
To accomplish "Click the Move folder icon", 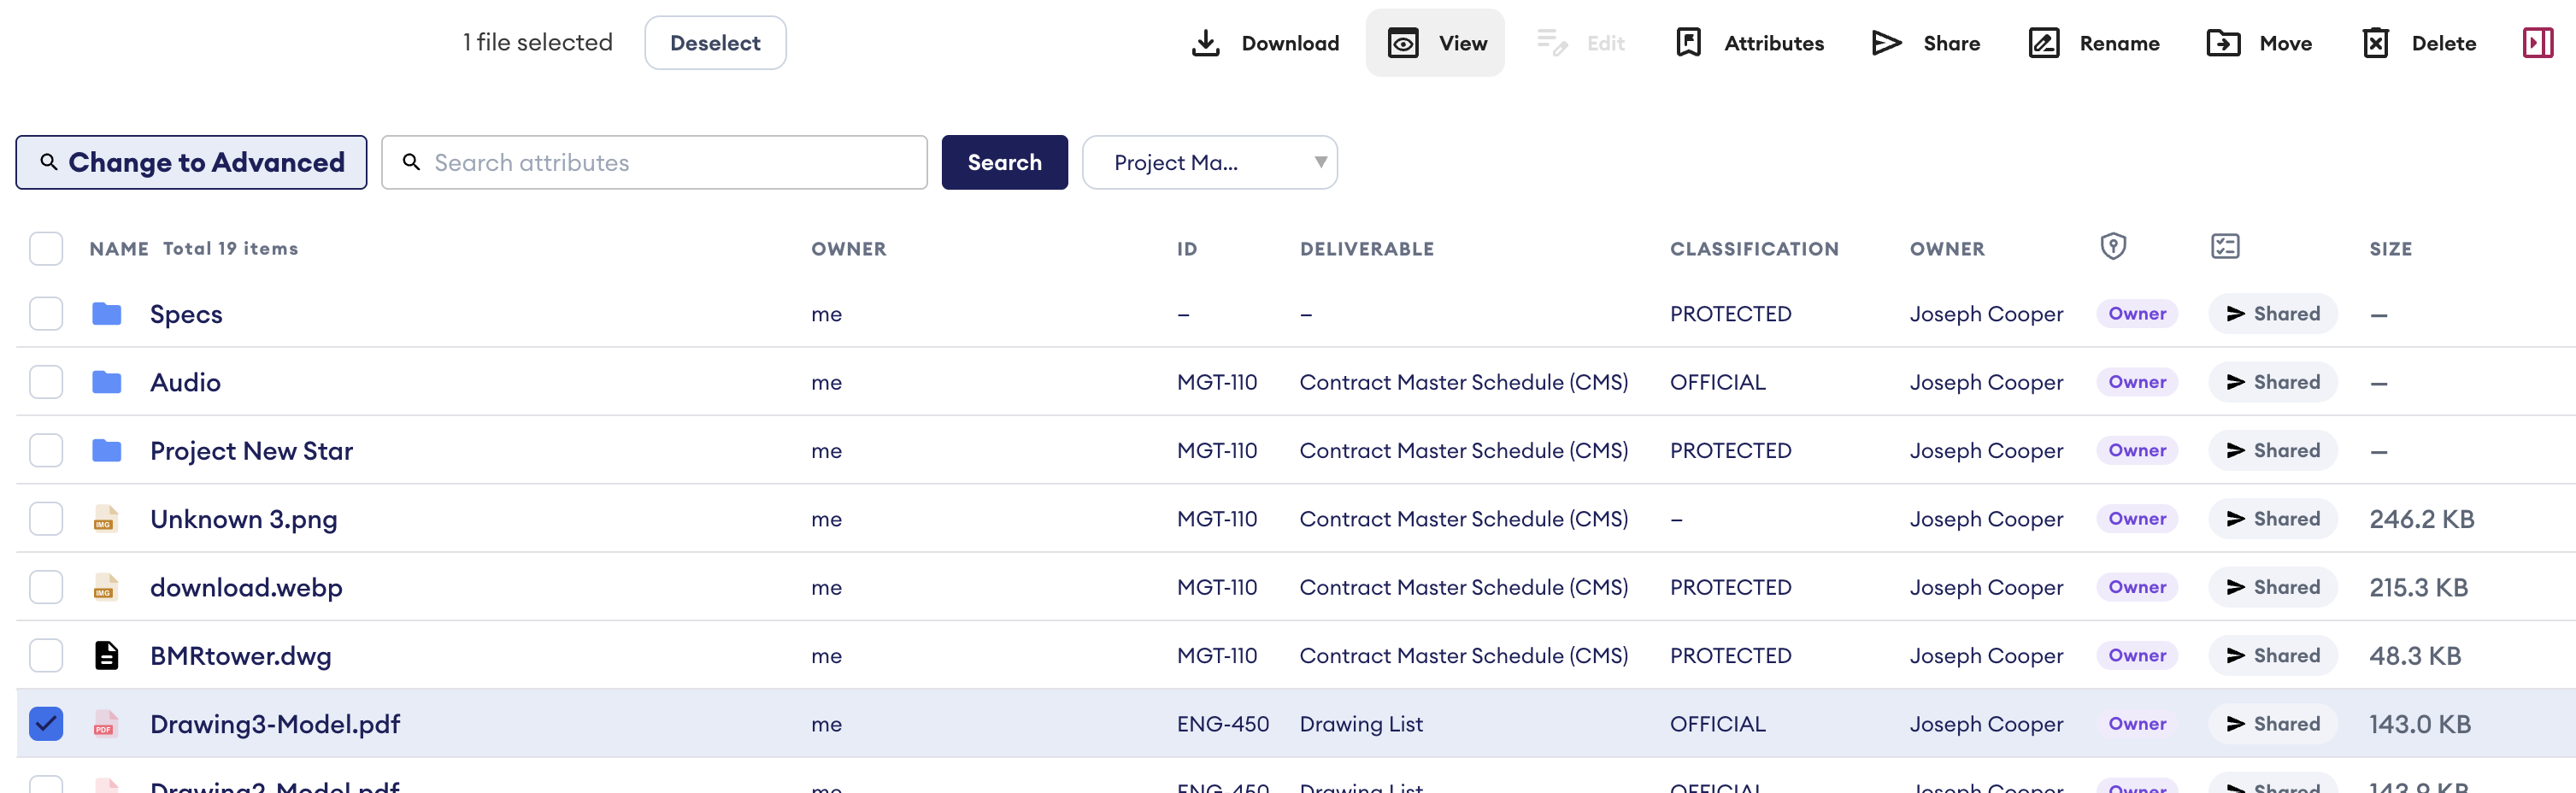I will point(2223,43).
